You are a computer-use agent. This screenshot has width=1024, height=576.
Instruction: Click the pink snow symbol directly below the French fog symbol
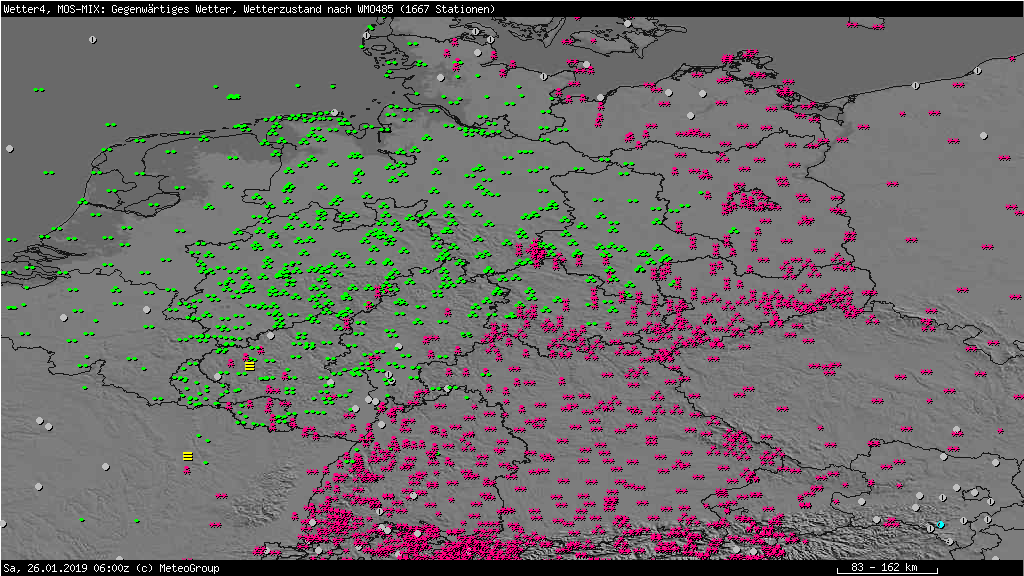pyautogui.click(x=187, y=471)
